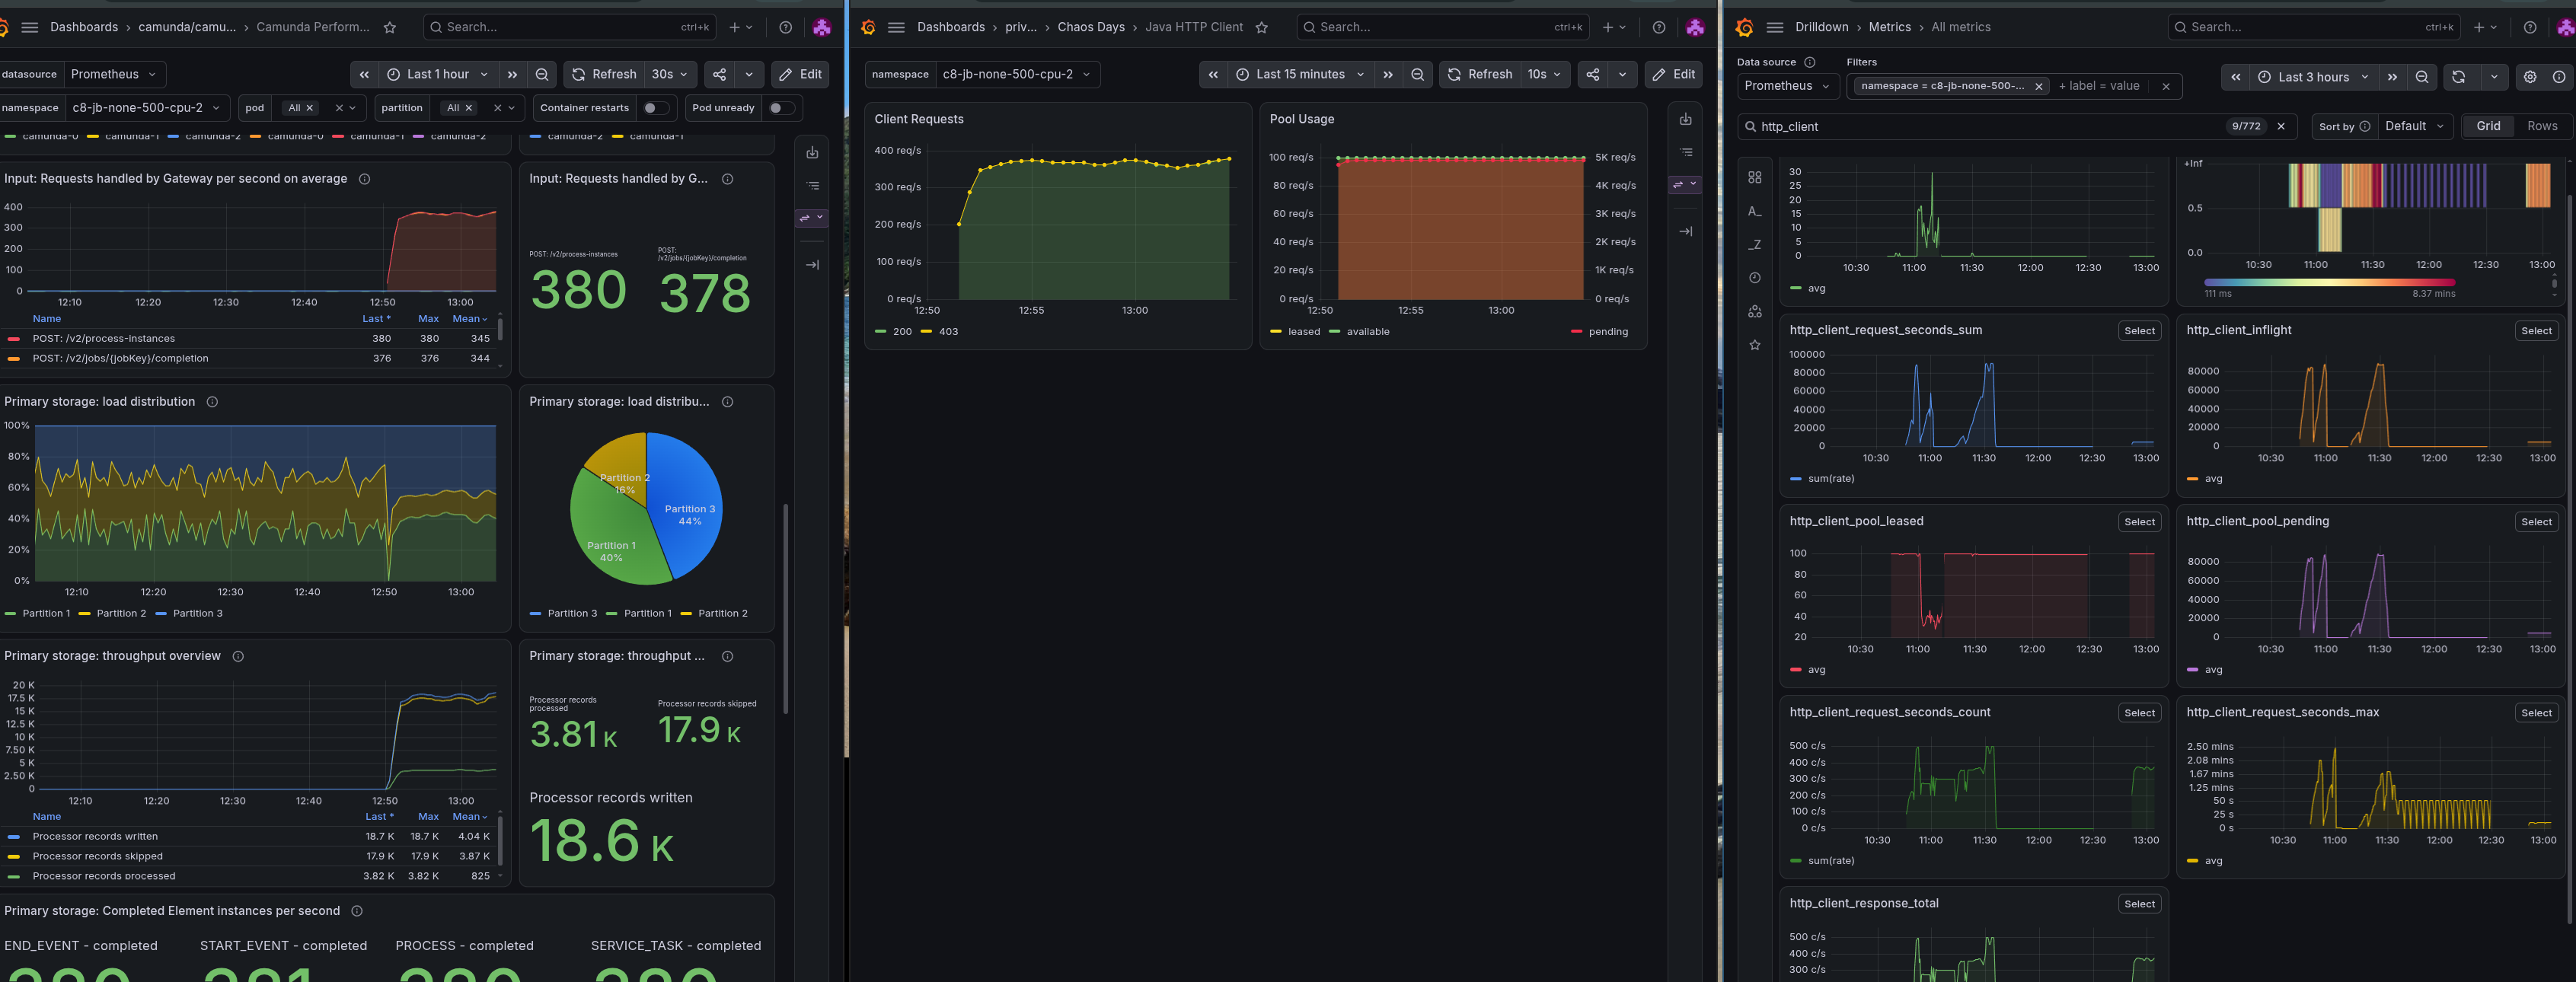Click refresh icon in Drilldown Metrics window

[x=2459, y=77]
